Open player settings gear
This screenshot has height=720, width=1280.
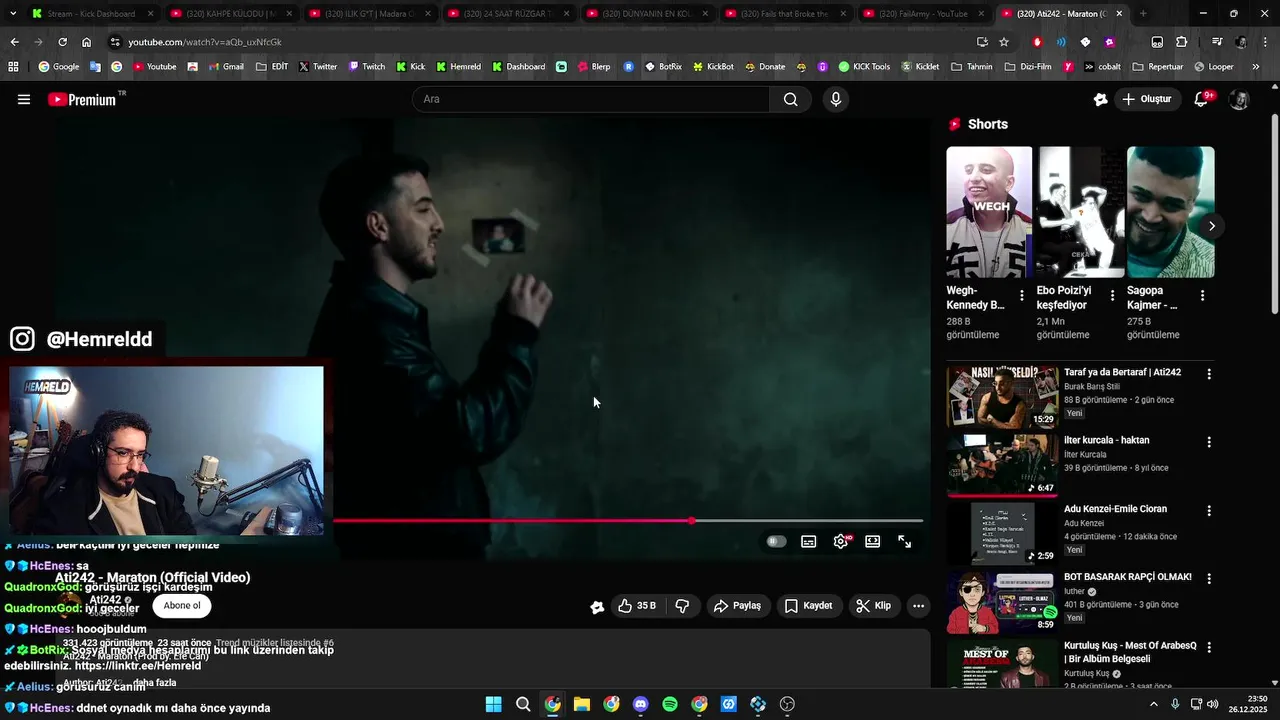(841, 541)
